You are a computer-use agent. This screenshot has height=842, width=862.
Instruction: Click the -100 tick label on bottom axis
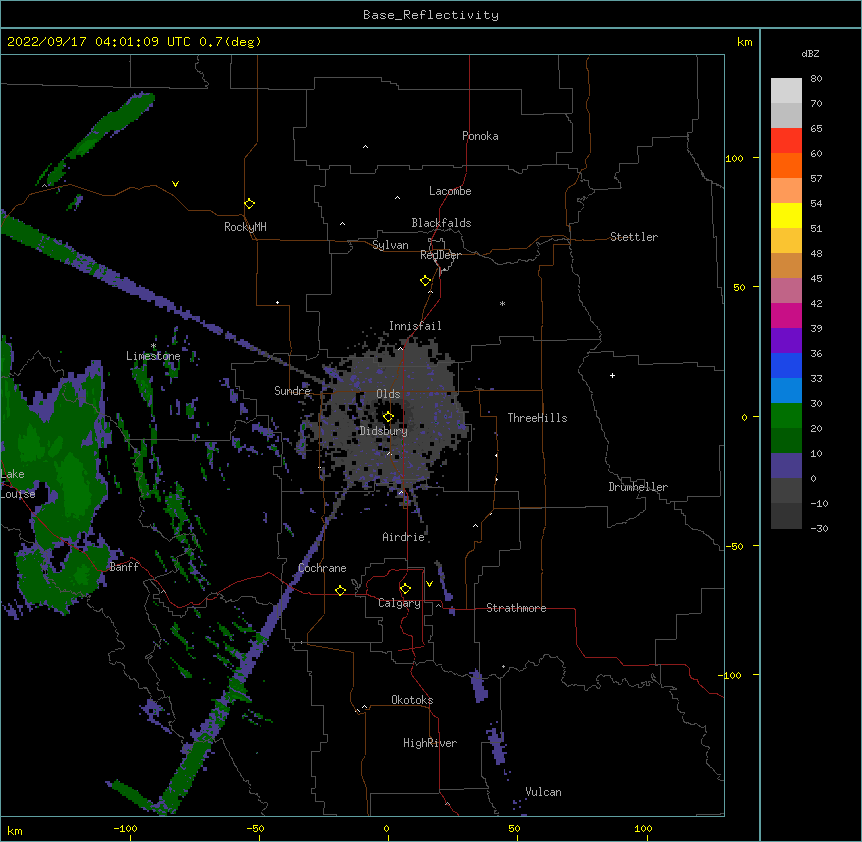click(125, 829)
